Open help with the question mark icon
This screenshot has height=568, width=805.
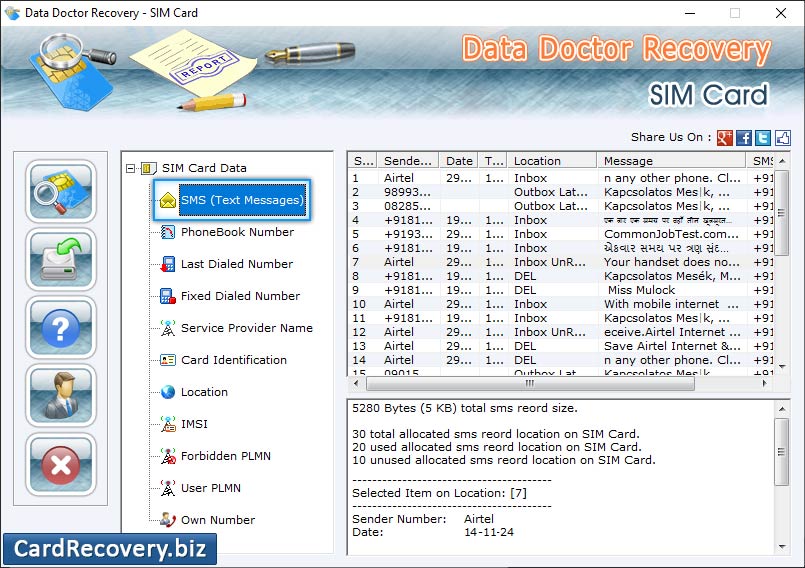point(61,328)
